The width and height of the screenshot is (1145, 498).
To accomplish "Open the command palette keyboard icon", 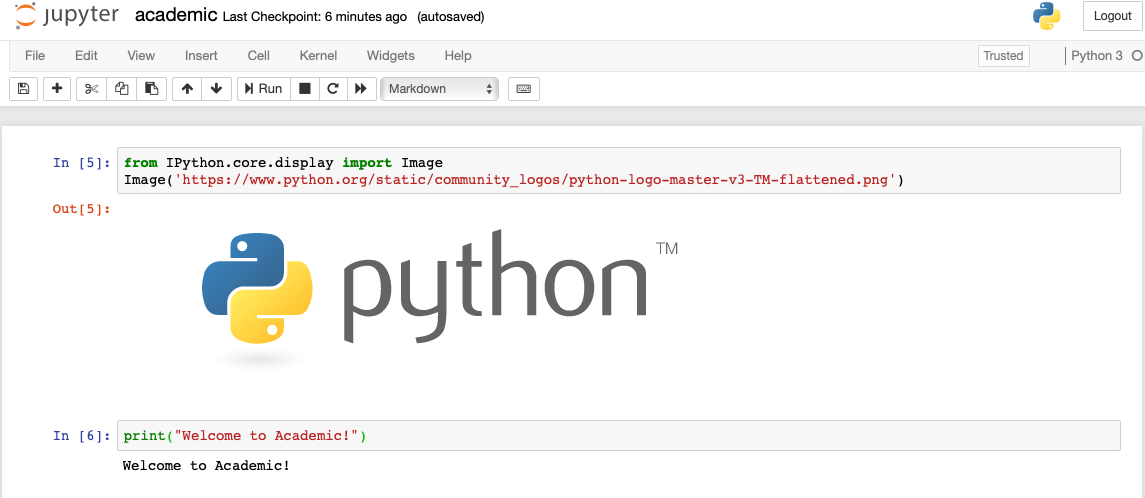I will [x=523, y=89].
